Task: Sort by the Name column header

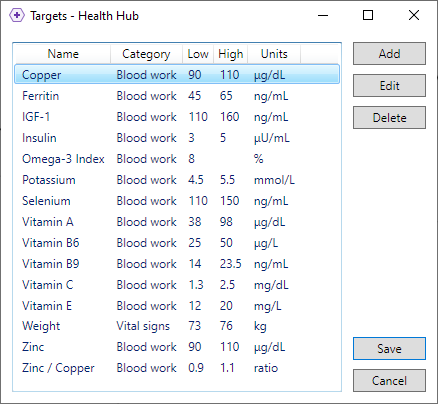Action: tap(63, 54)
